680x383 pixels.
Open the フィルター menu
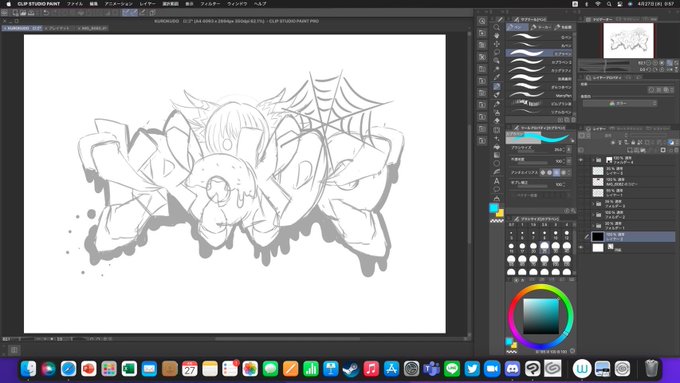pyautogui.click(x=210, y=4)
